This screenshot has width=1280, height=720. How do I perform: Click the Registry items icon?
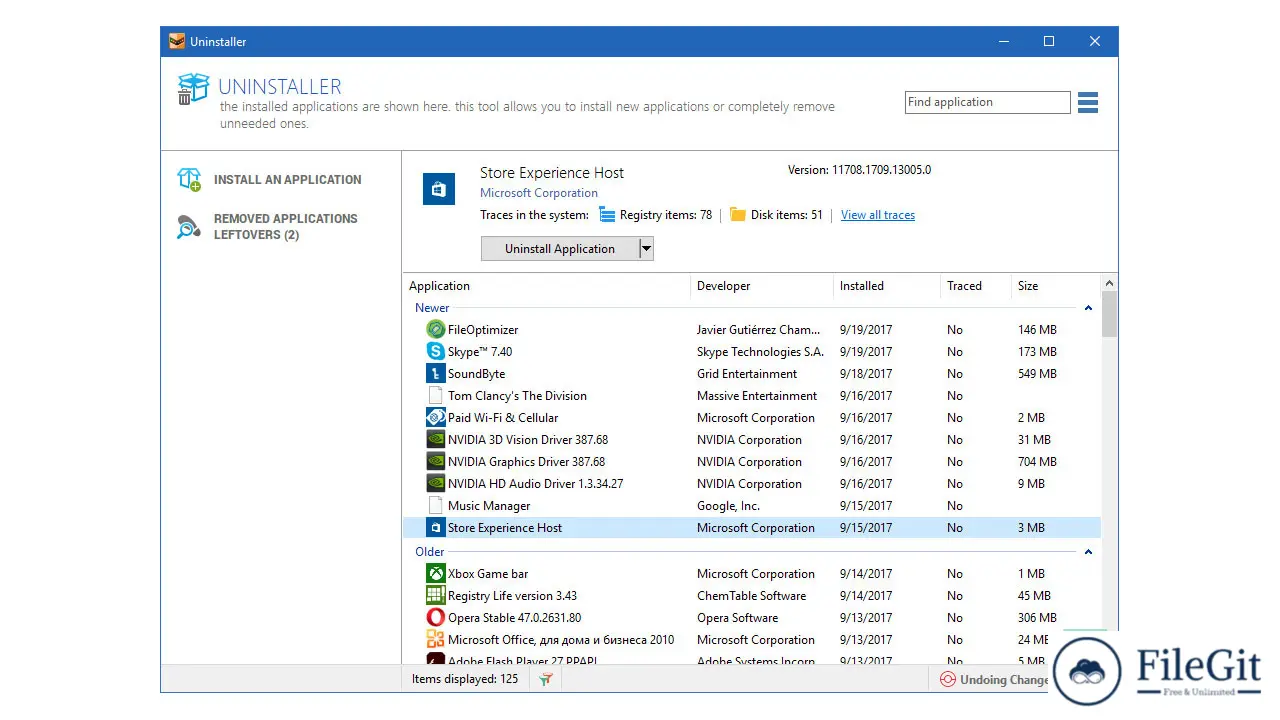[607, 215]
